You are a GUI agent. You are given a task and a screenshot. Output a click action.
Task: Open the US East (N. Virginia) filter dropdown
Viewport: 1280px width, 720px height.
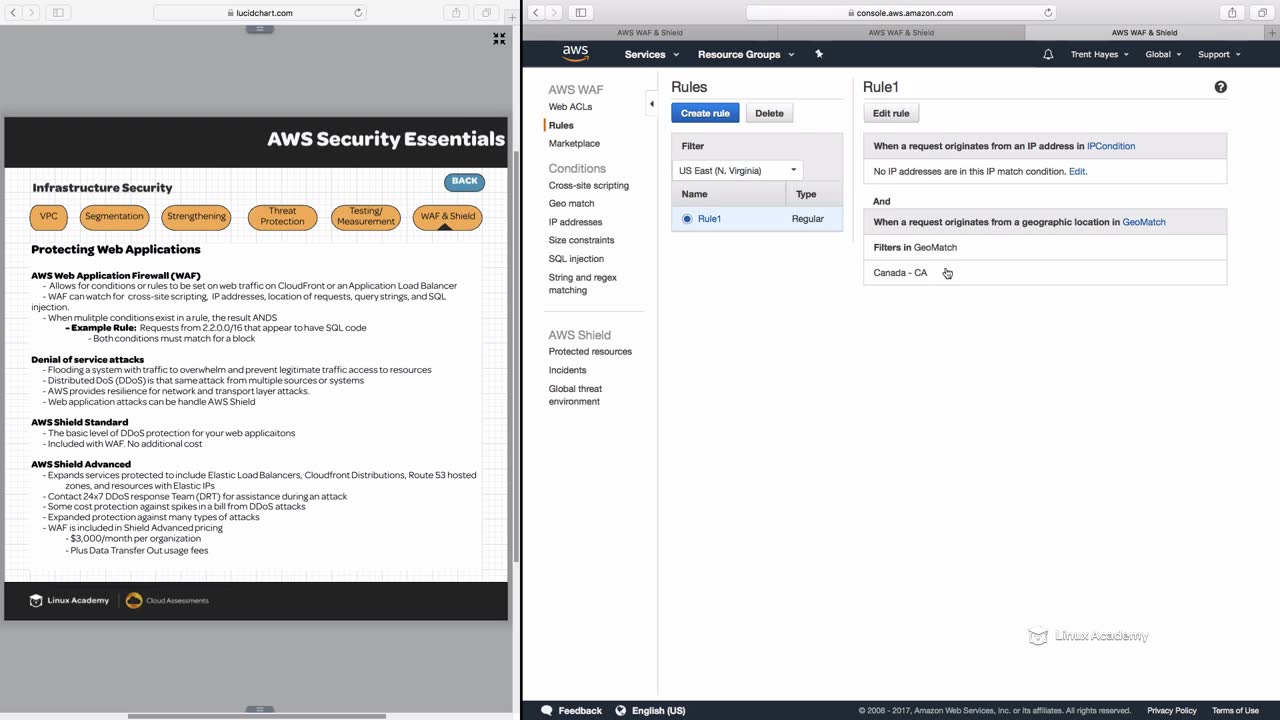737,170
